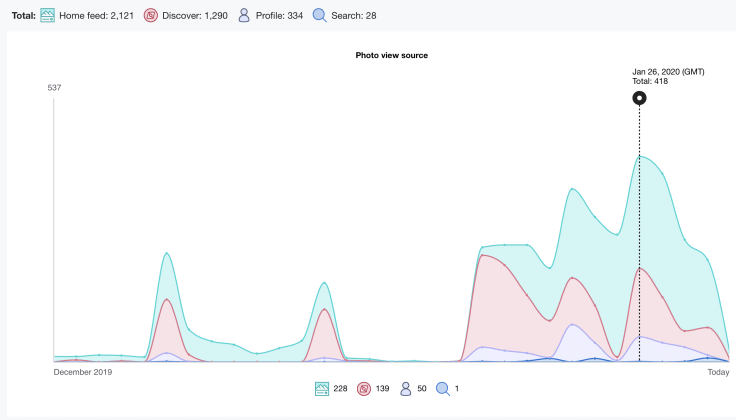
Task: Click the 'Today' axis label
Action: pyautogui.click(x=719, y=372)
